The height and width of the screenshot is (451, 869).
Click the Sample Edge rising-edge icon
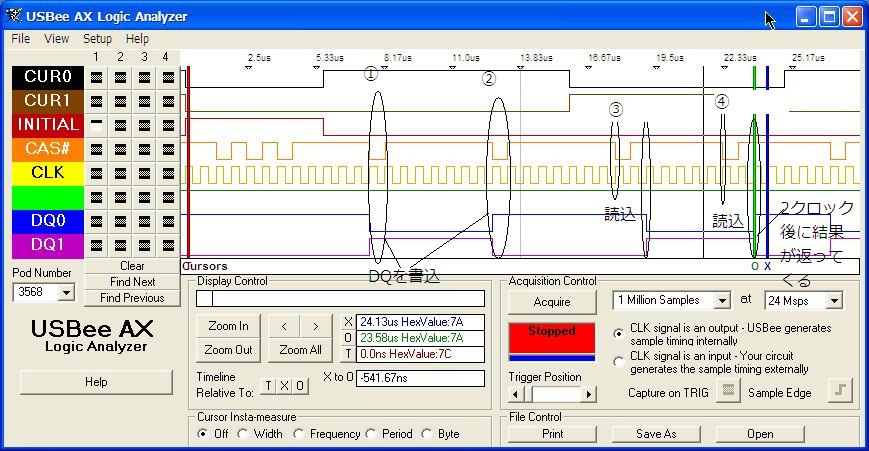pos(840,392)
